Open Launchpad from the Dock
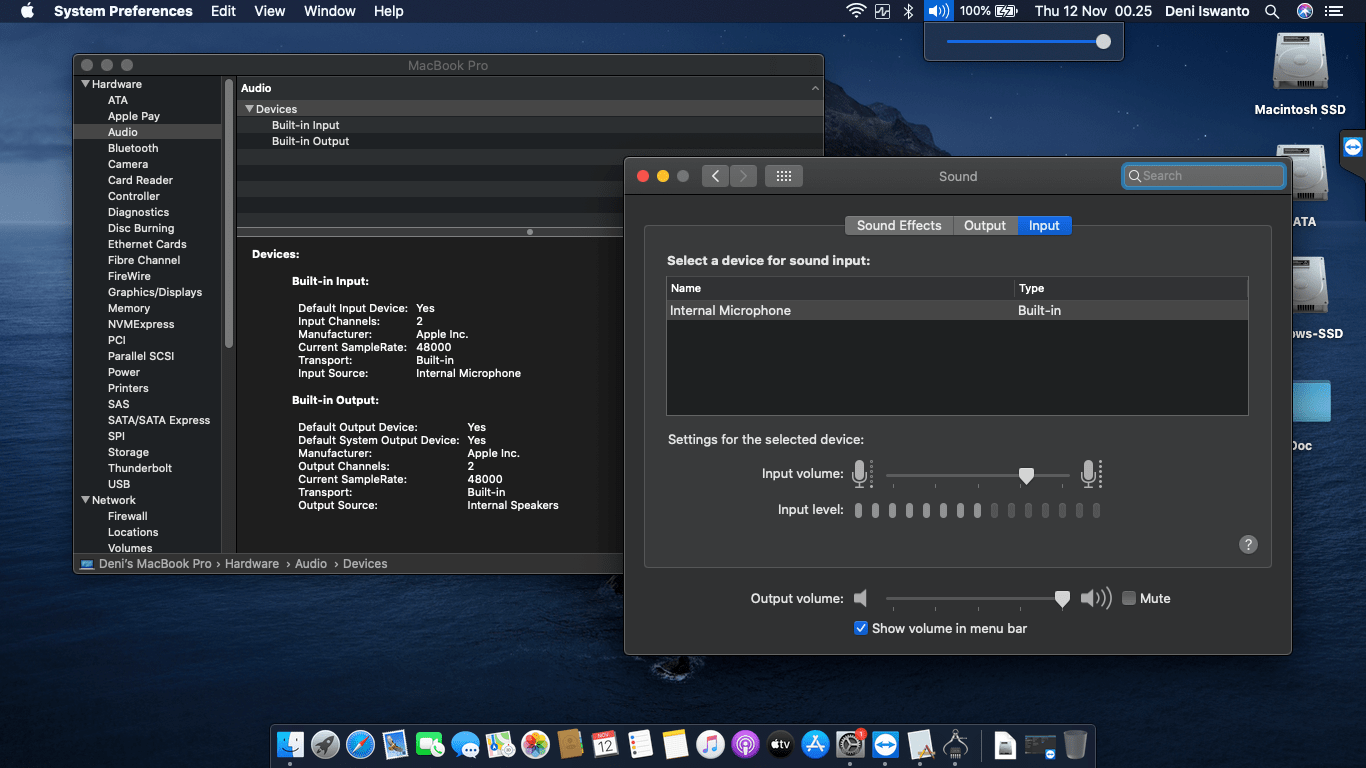This screenshot has height=768, width=1366. point(325,744)
